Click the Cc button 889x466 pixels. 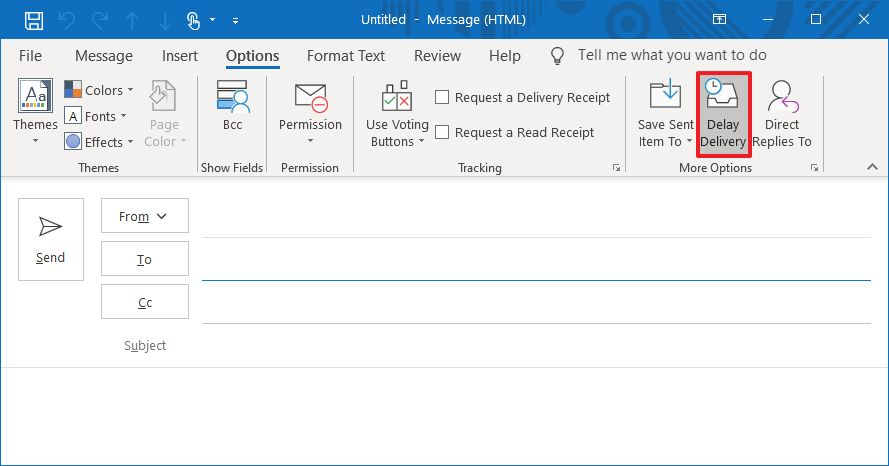coord(144,302)
